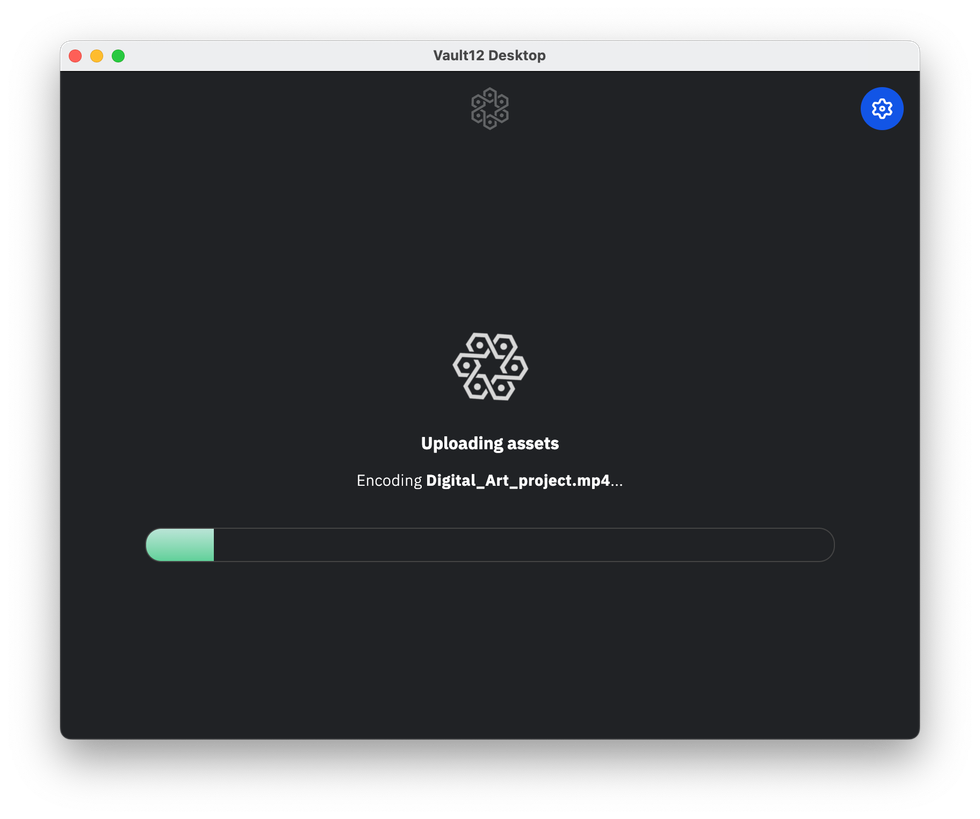Click the white gear glyph inside blue circle
980x819 pixels.
[881, 109]
